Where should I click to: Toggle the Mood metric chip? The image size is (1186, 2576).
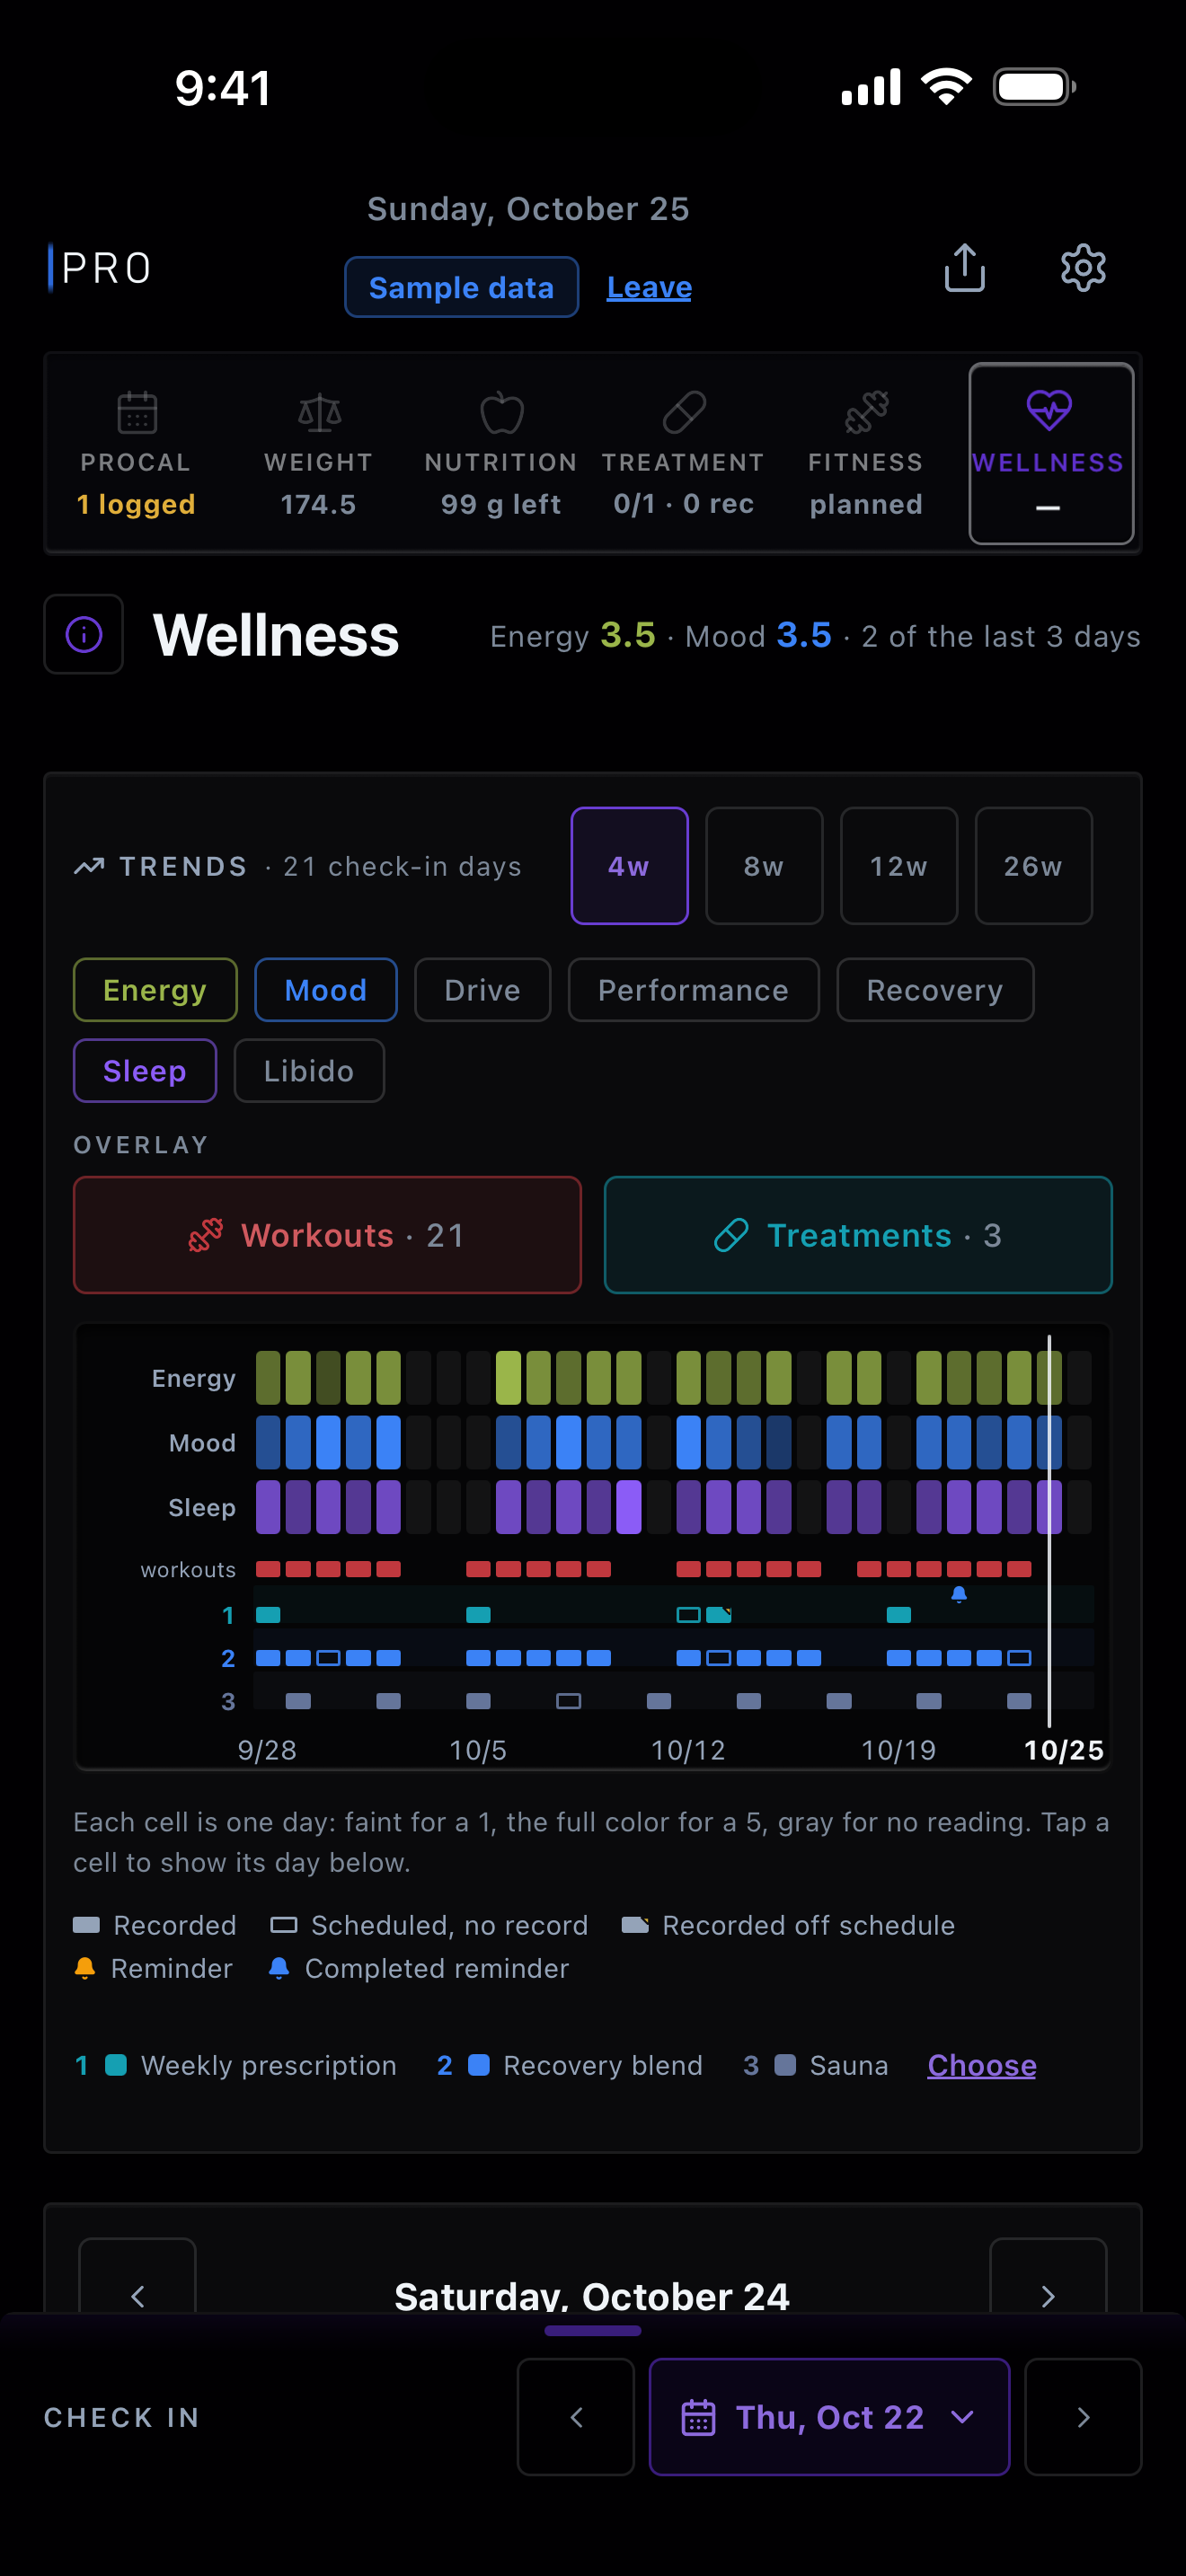click(326, 990)
